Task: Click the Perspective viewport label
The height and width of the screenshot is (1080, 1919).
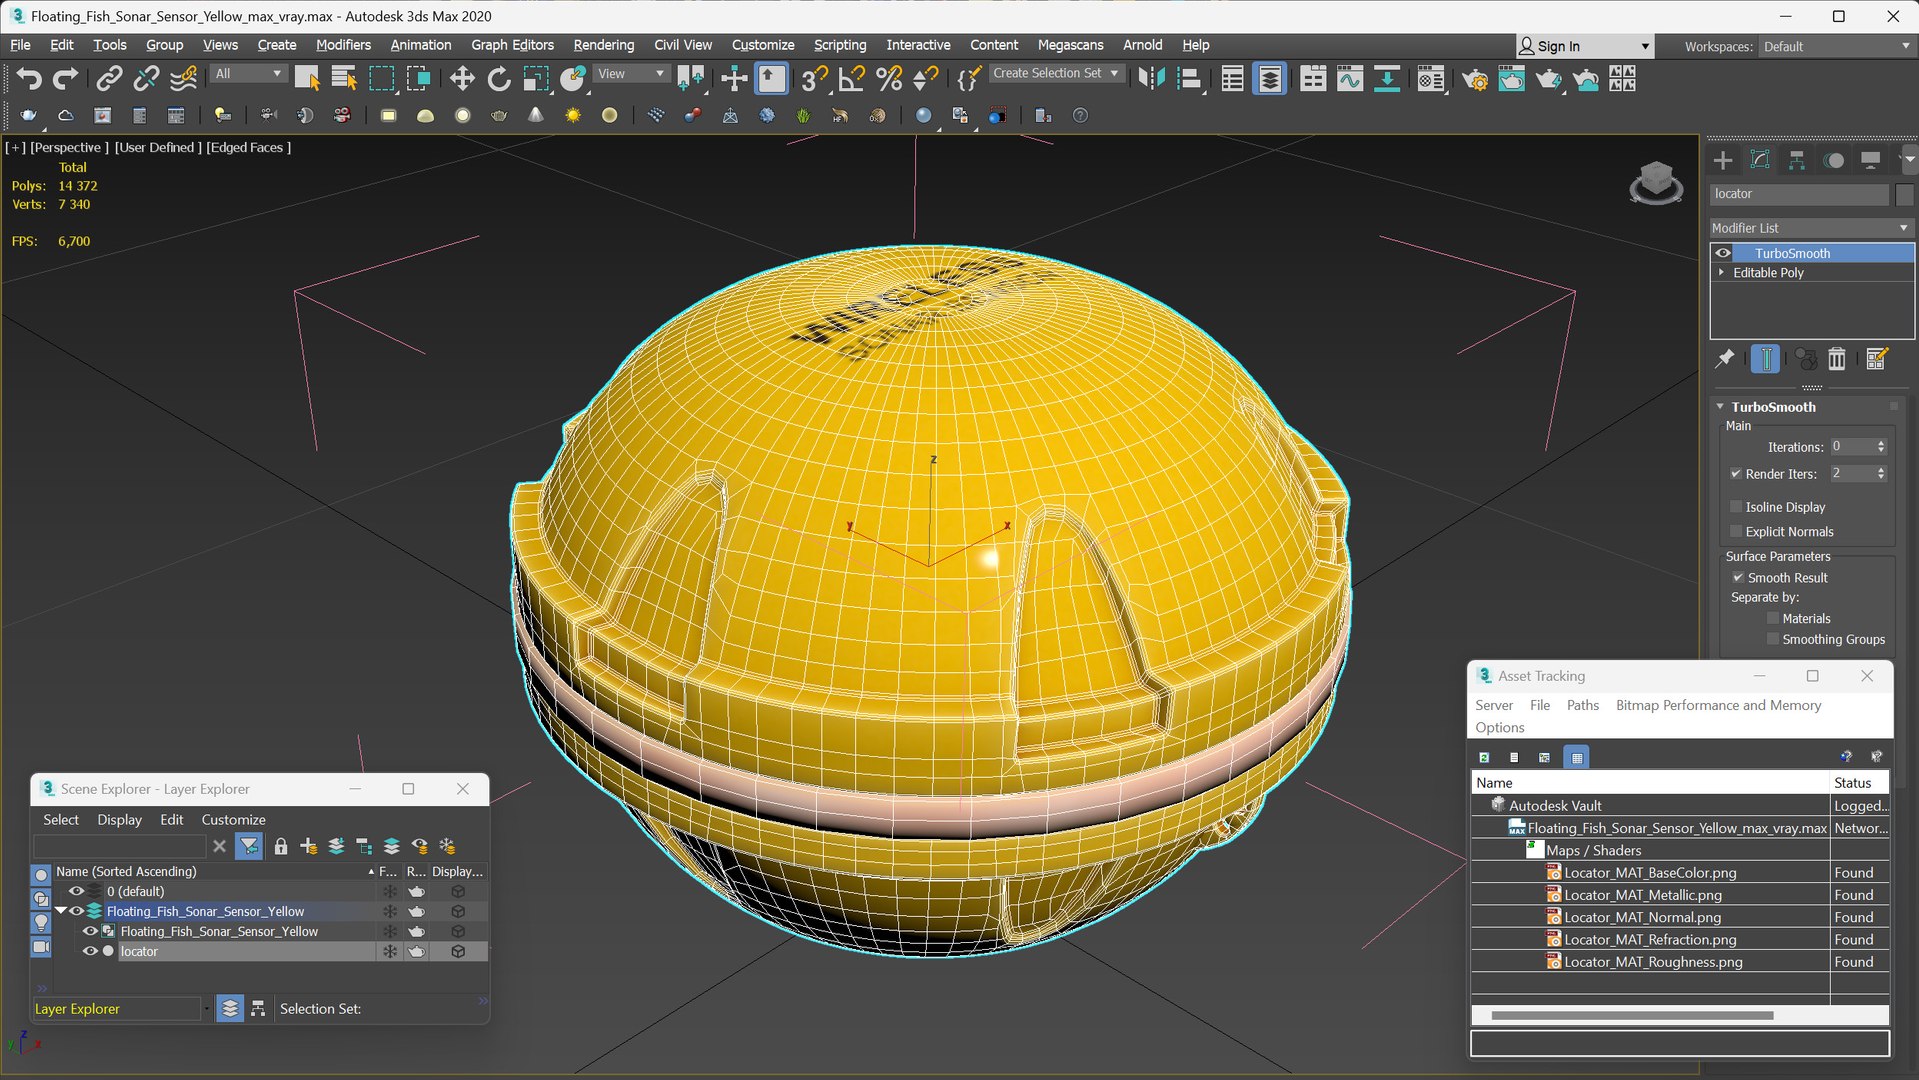Action: (x=69, y=147)
